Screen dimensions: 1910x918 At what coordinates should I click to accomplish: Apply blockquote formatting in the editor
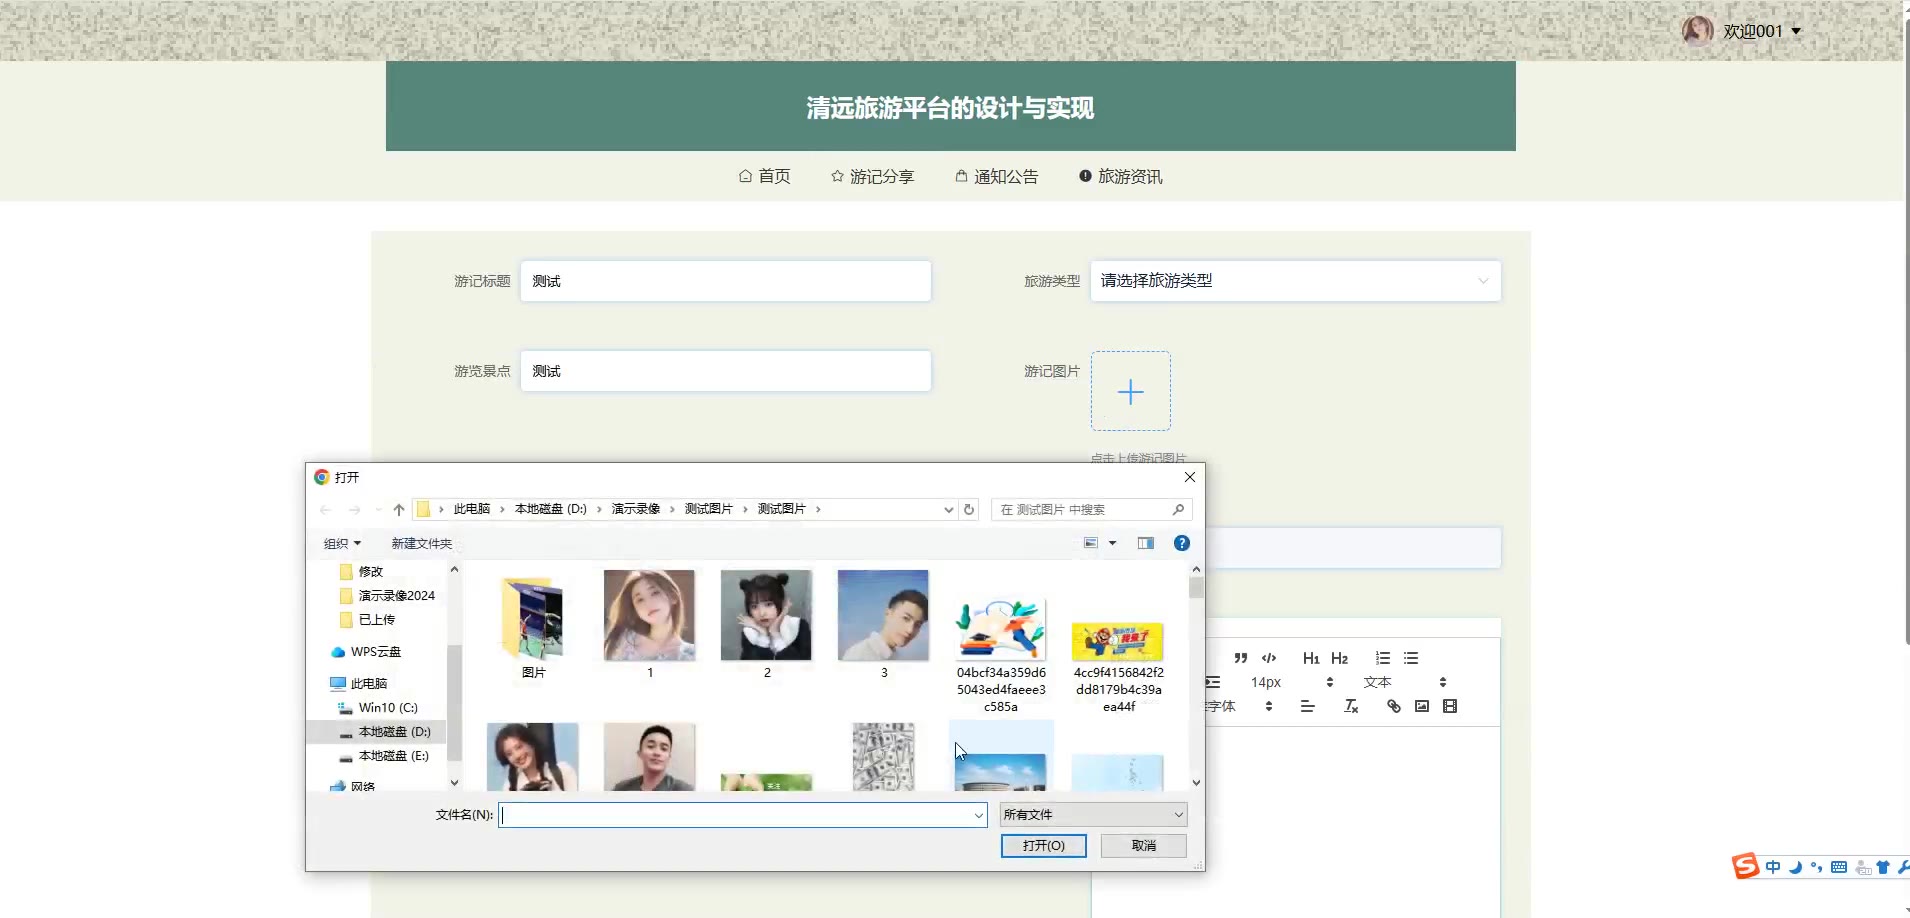coord(1241,658)
